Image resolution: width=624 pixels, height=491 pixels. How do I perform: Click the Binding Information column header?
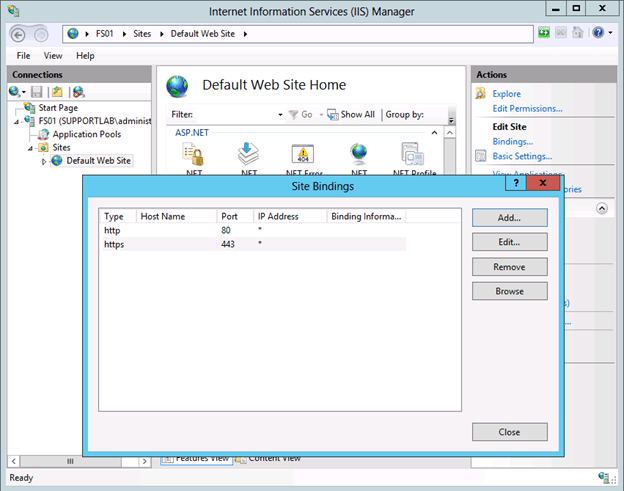(366, 216)
